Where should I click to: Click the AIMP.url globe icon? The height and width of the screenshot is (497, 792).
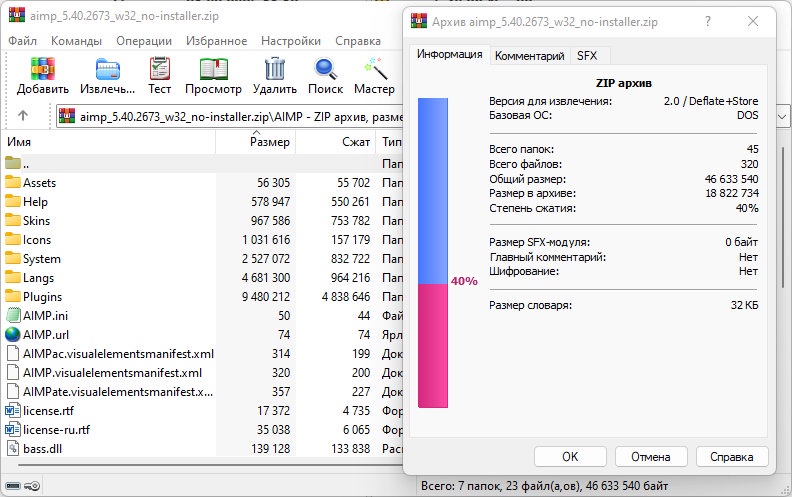click(x=13, y=334)
